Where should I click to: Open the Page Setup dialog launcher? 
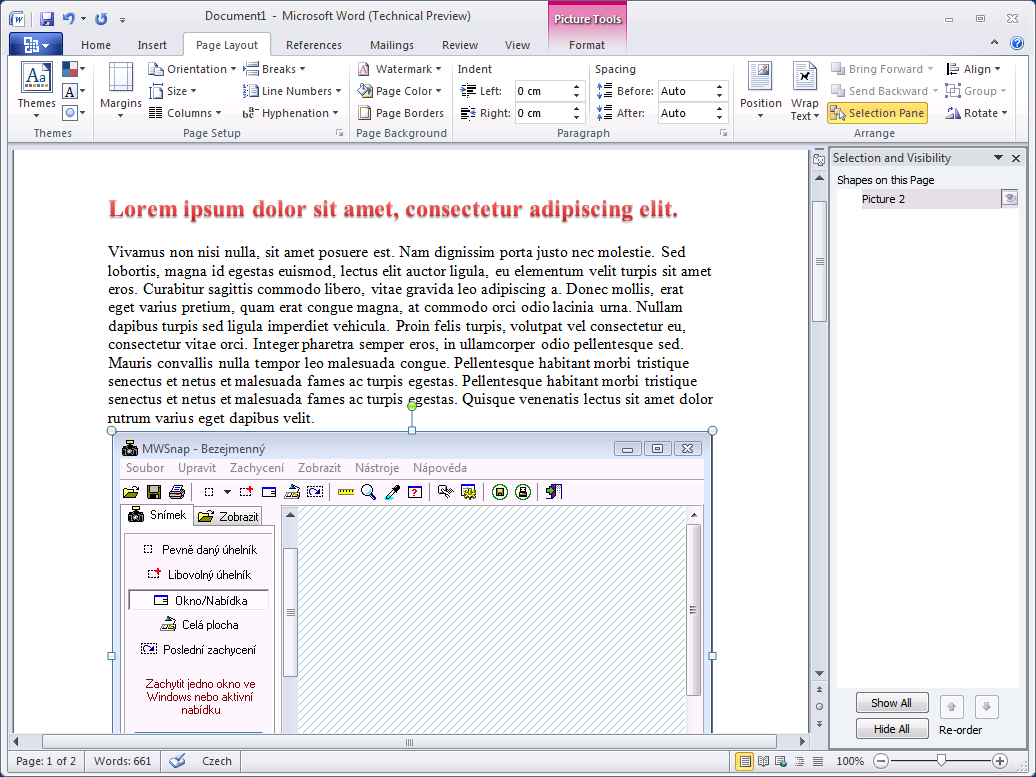(x=340, y=133)
